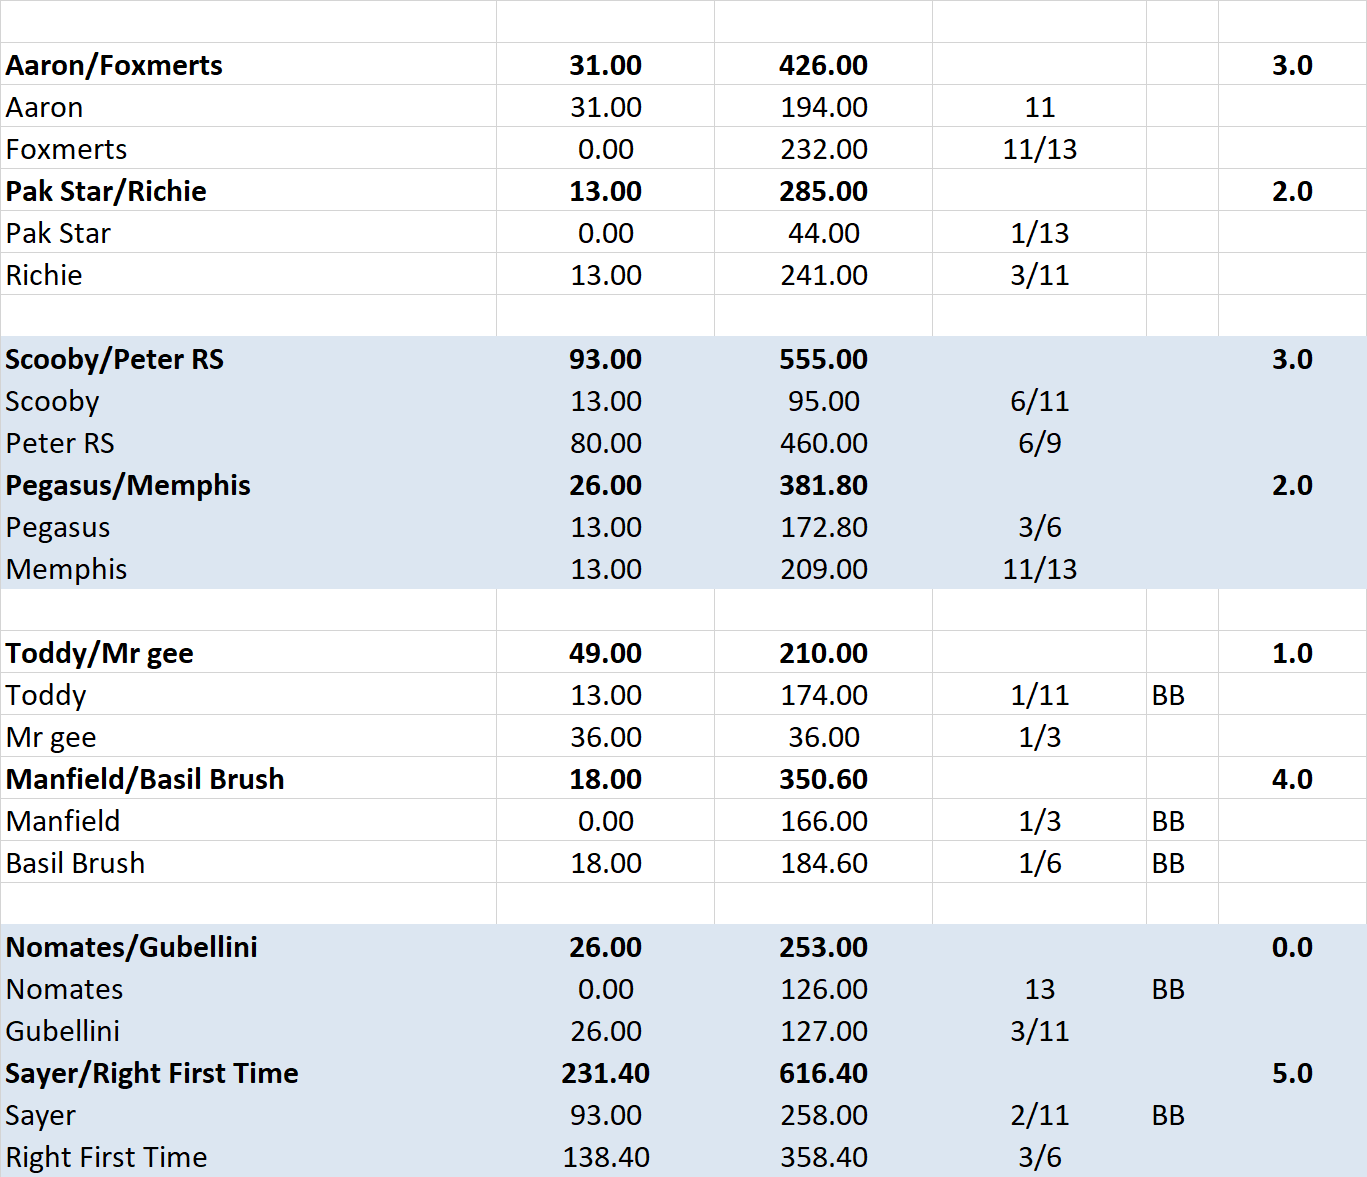Click the 555.00 total for Scooby/Peter RS

[823, 359]
